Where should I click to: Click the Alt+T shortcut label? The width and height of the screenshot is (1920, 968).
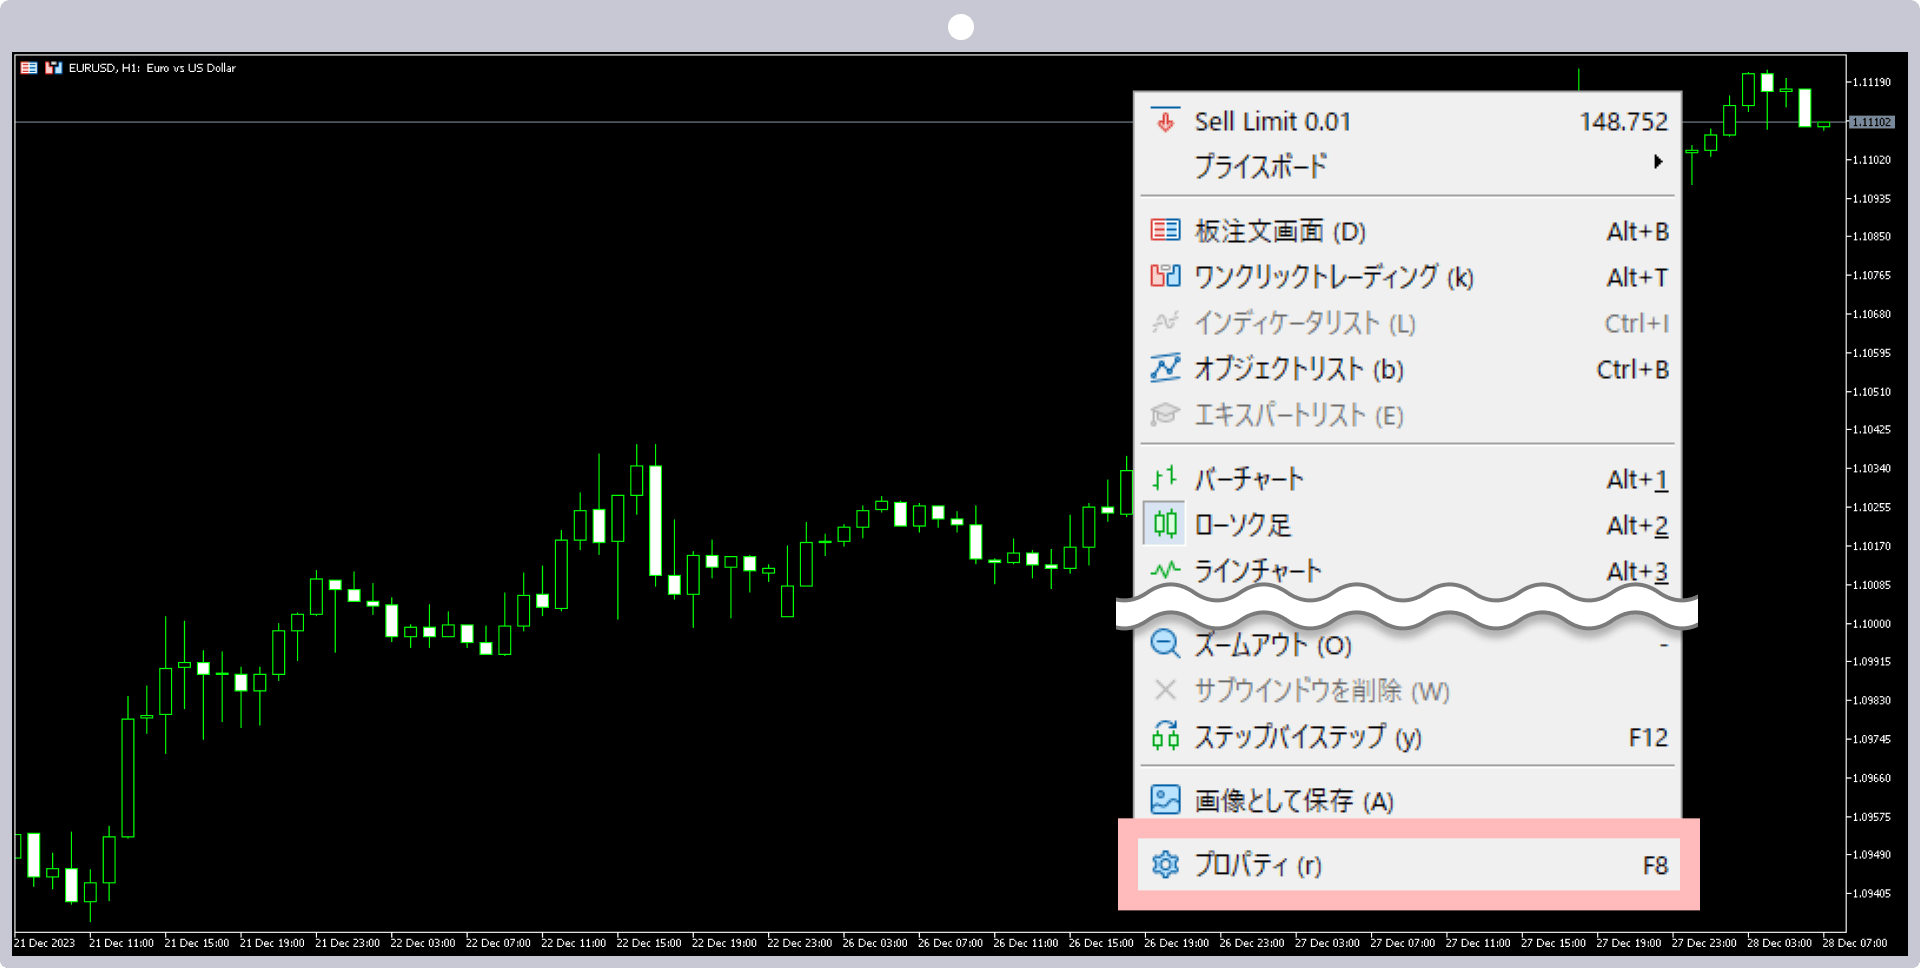click(1637, 277)
